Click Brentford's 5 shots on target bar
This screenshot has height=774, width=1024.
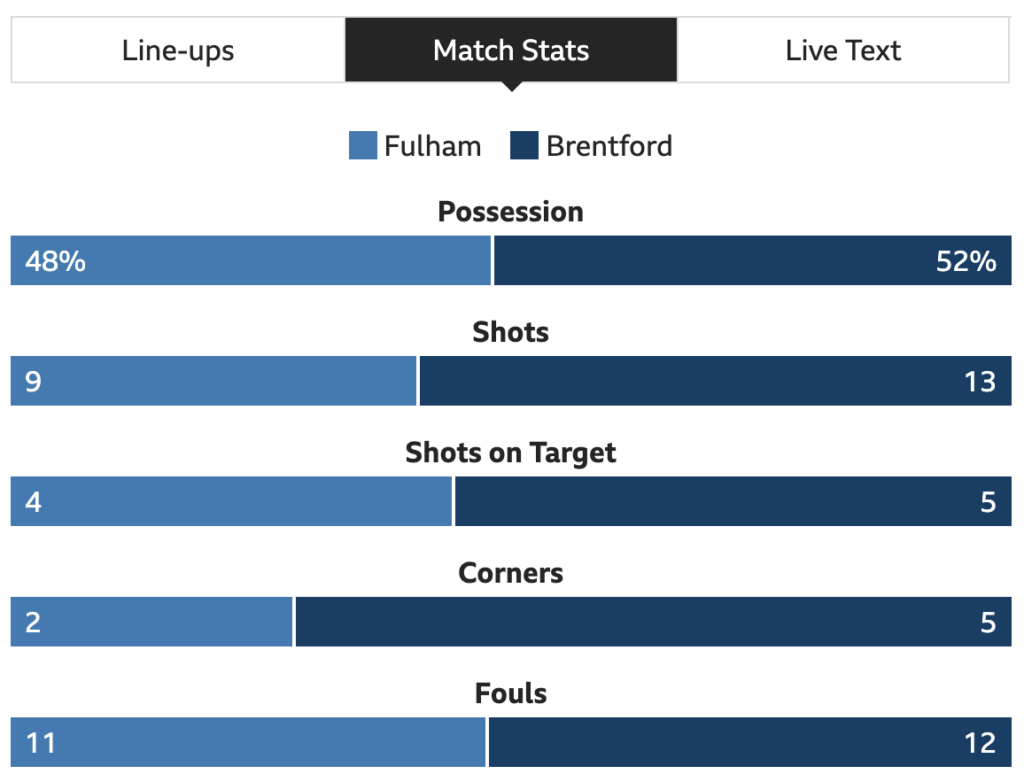[733, 502]
